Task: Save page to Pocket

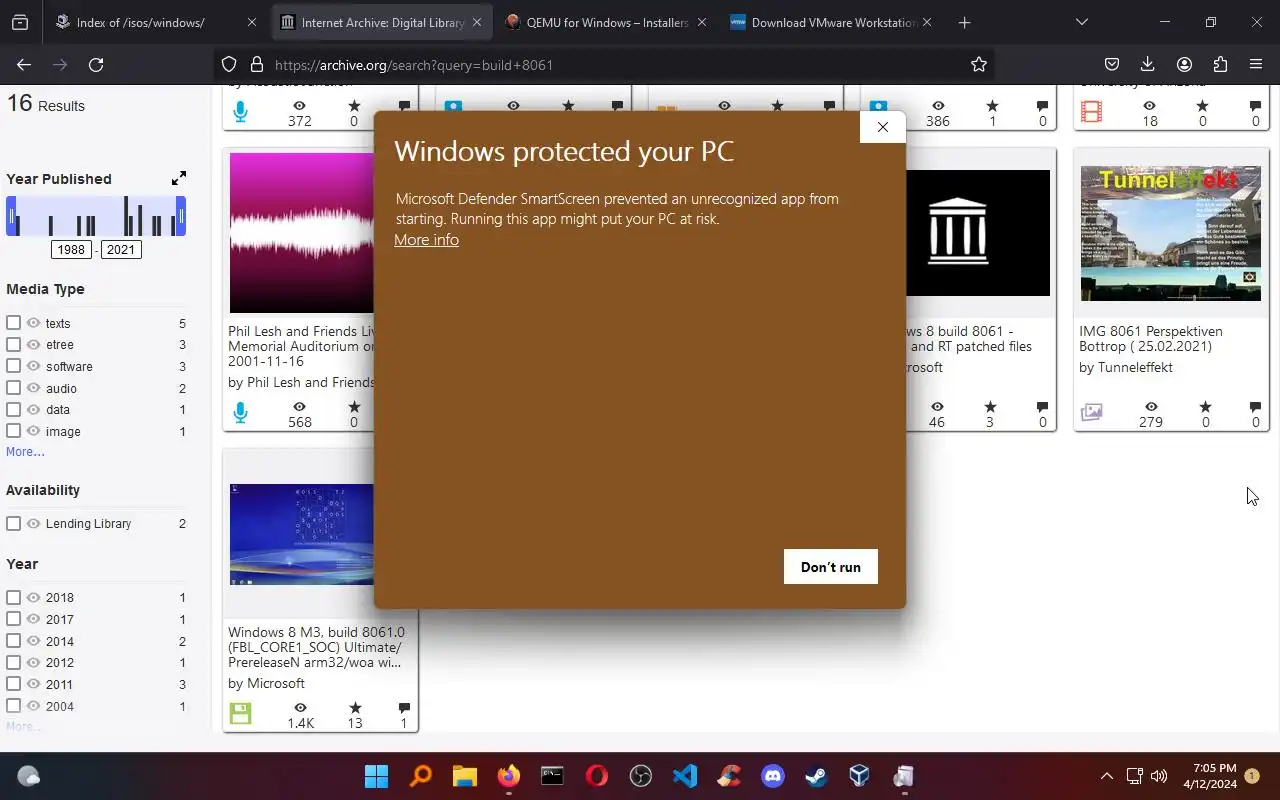Action: point(1112,65)
